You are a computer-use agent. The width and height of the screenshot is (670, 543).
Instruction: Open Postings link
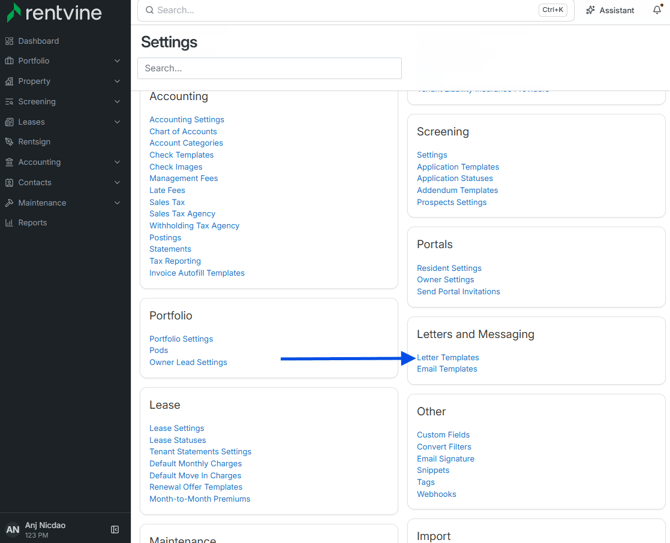tap(165, 238)
